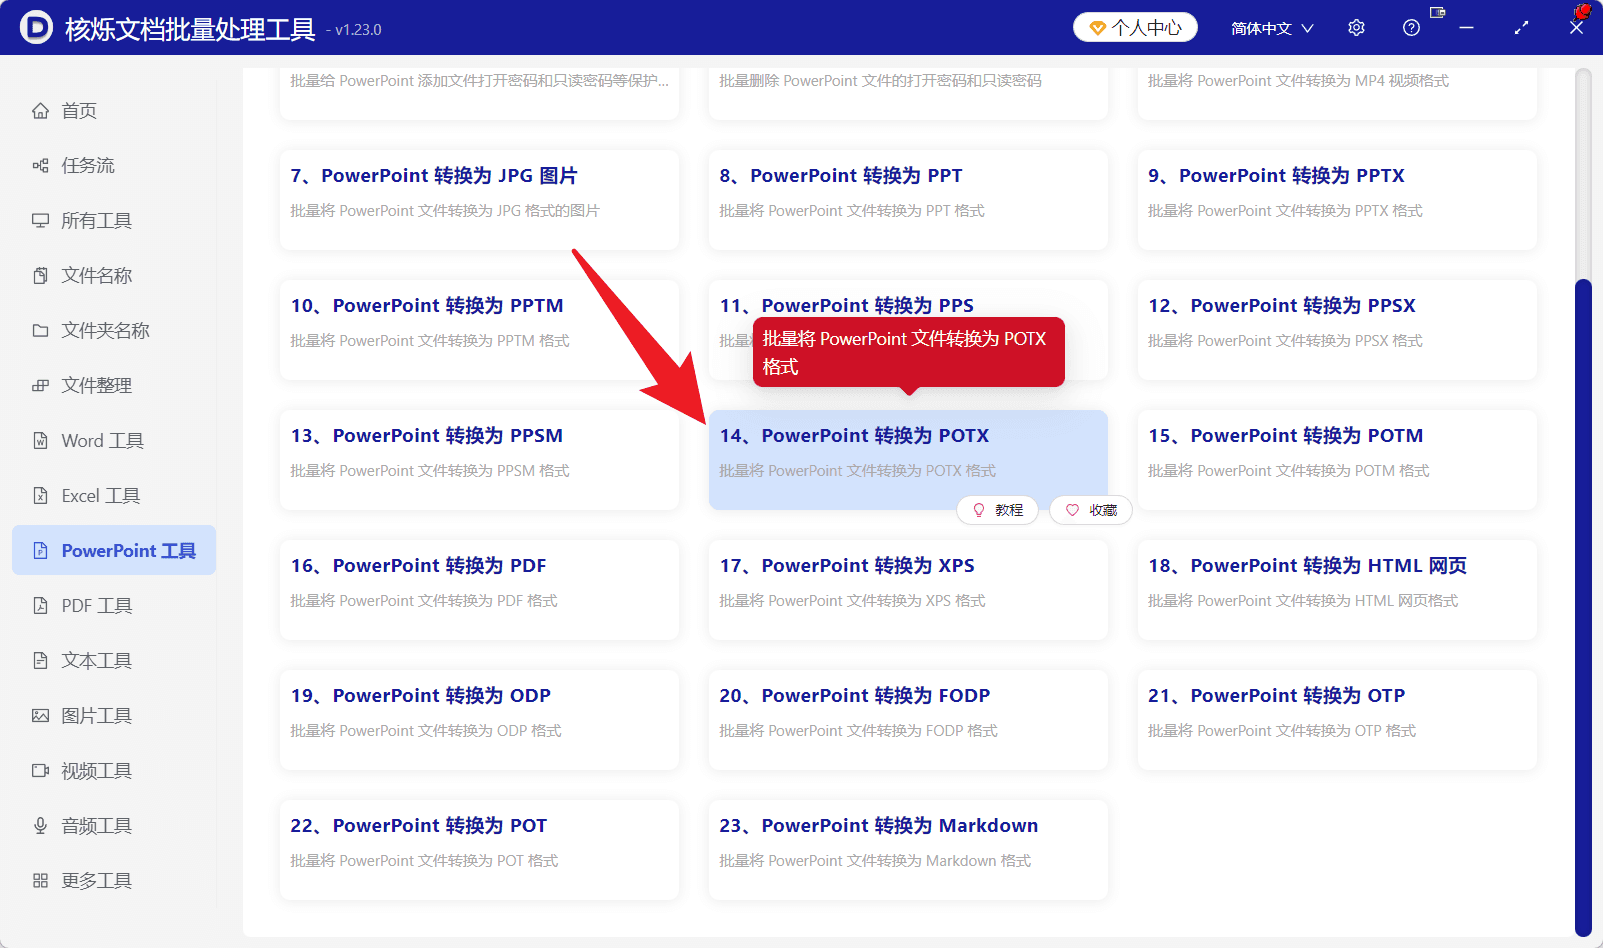Click the screen-cast icon with the red dot

tap(1438, 12)
